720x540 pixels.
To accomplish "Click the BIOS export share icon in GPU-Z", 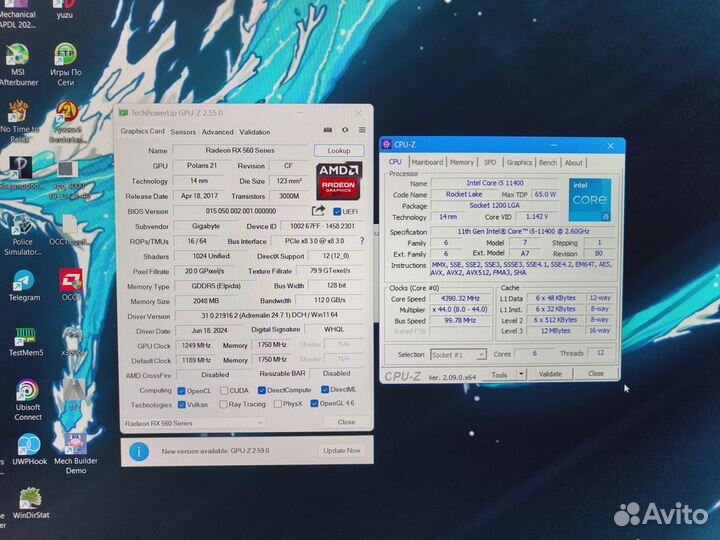I will tap(318, 211).
